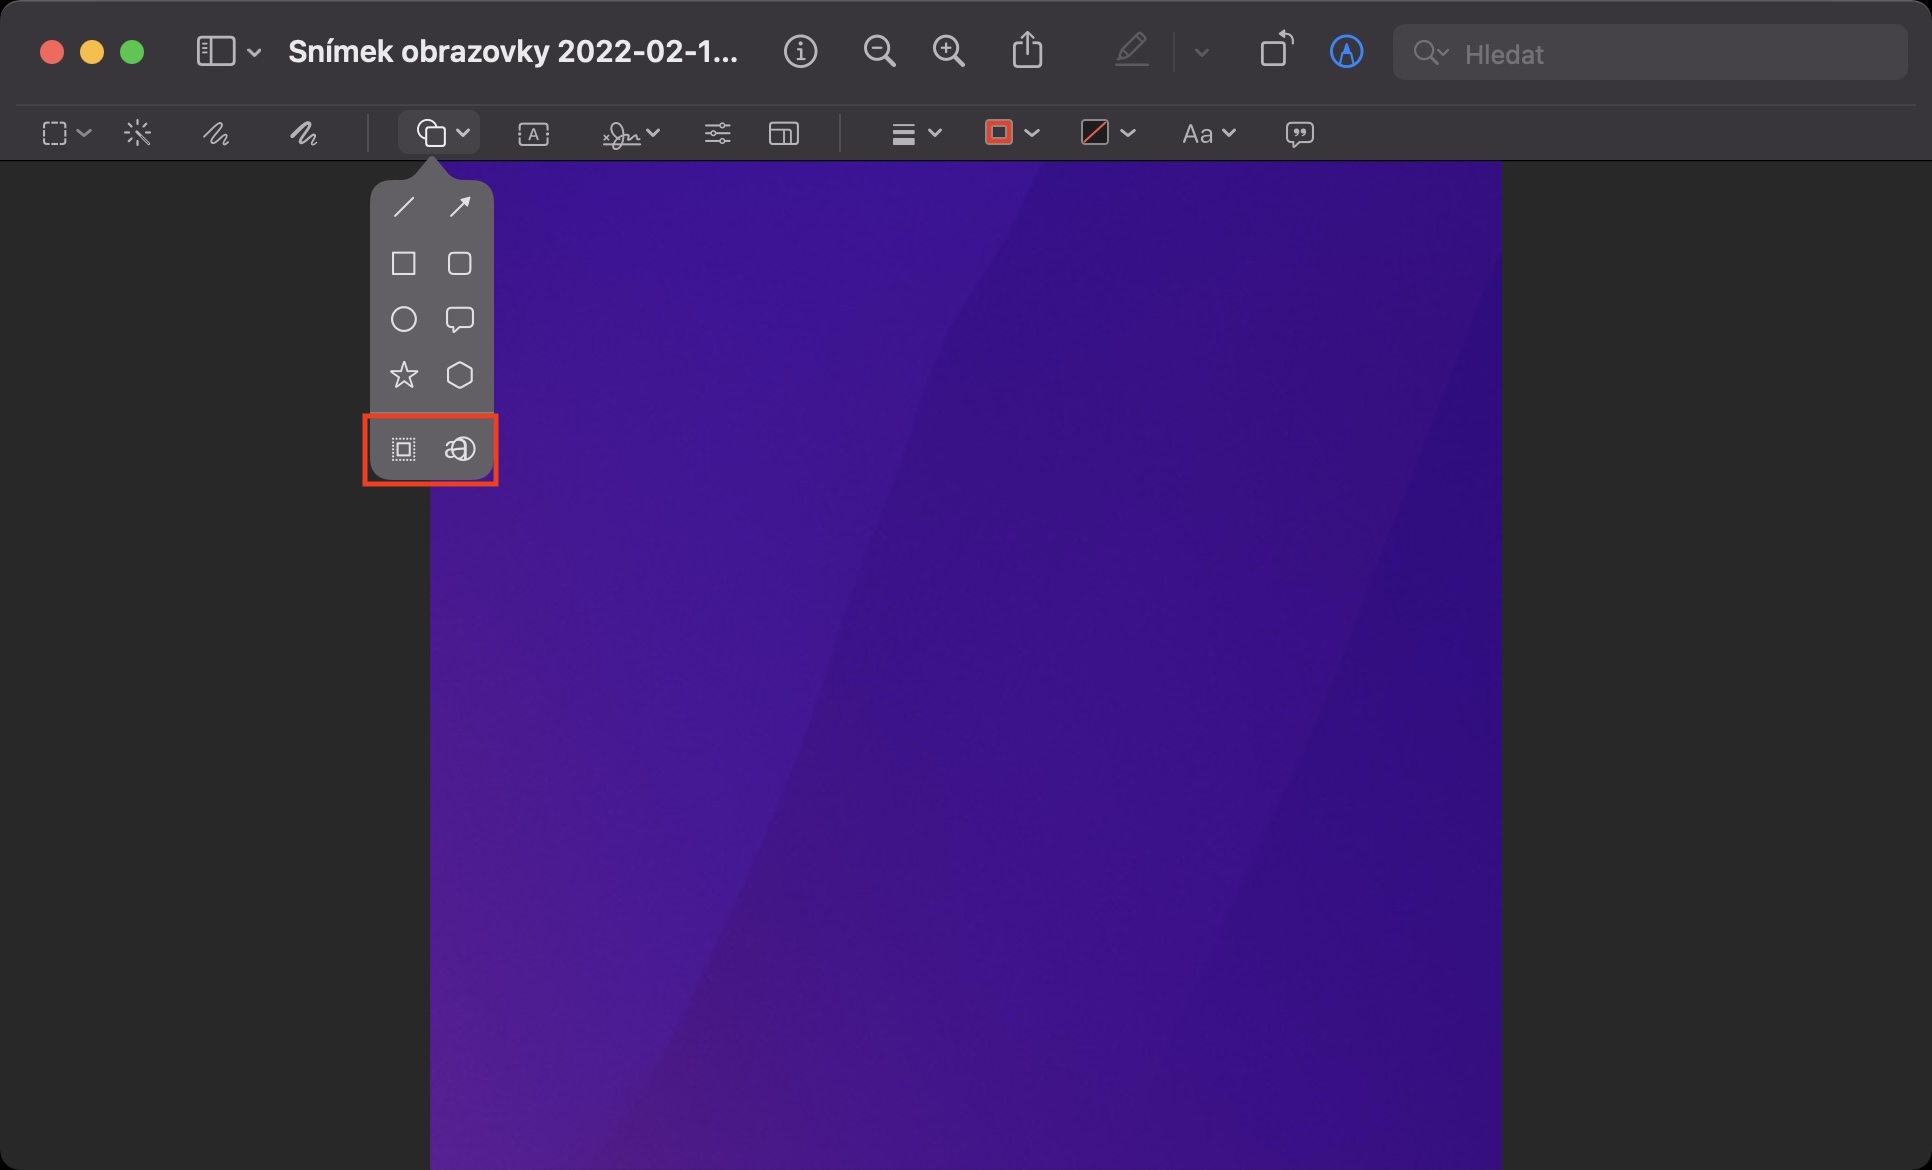Expand the Sign signature dropdown
1932x1170 pixels.
631,133
